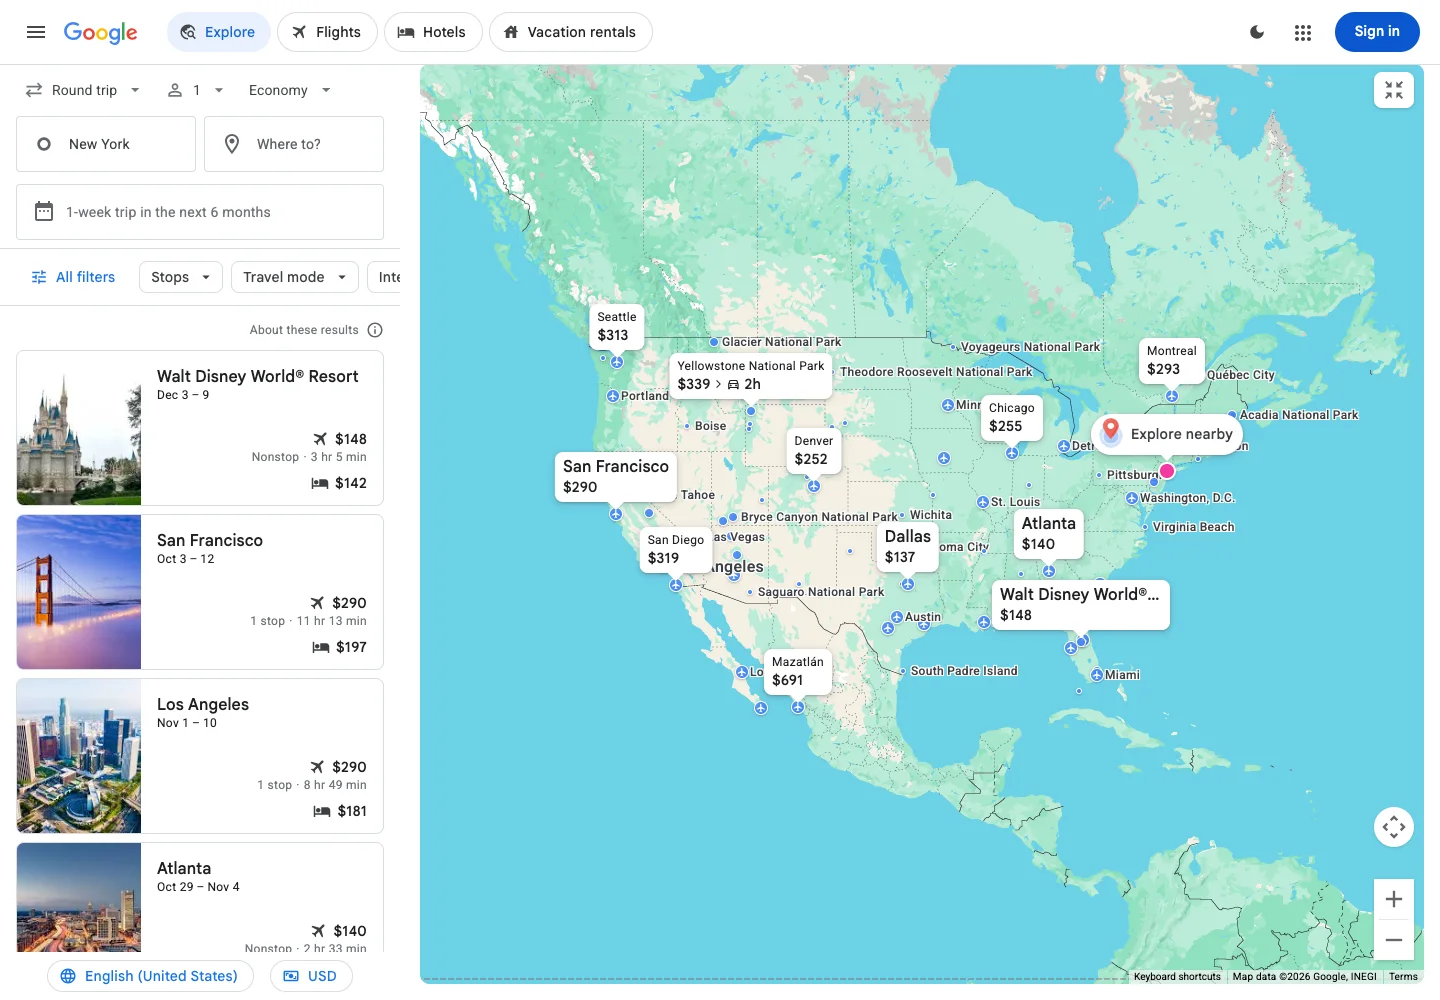
Task: Select Chicago $255 map label
Action: point(1011,417)
